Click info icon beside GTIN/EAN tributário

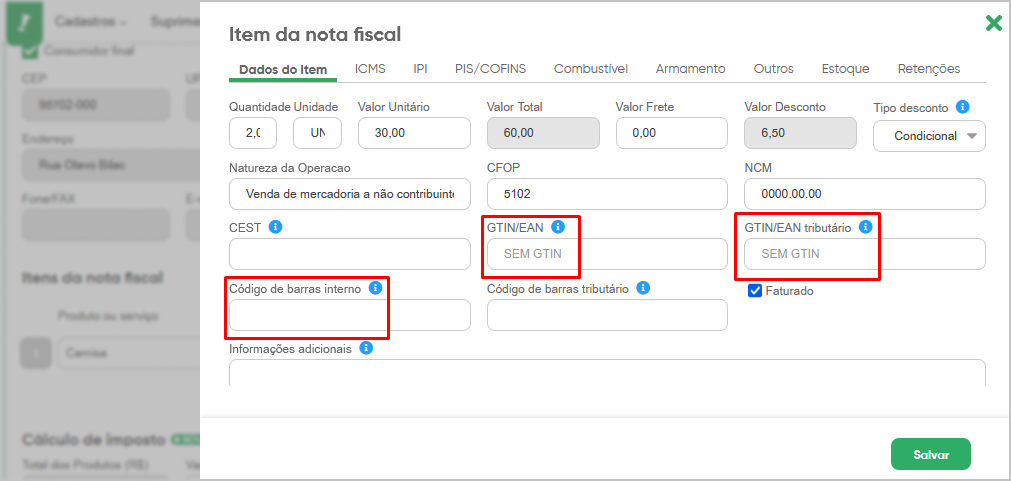866,227
